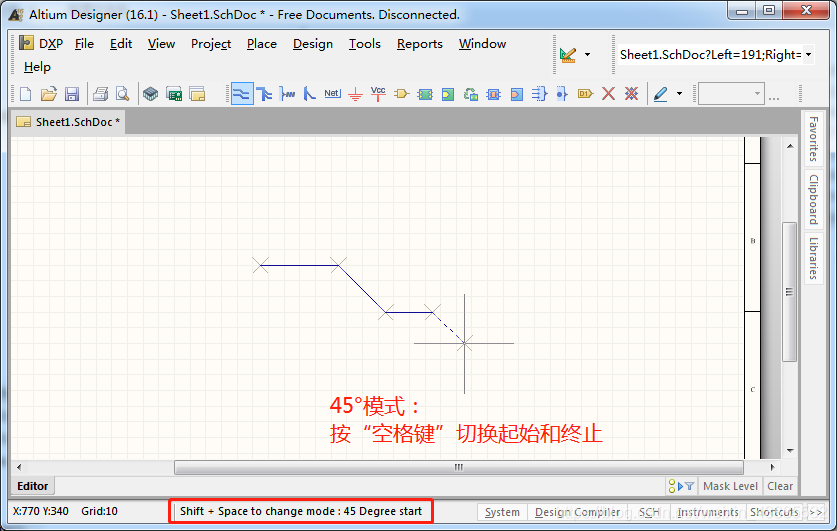Screen dimensions: 837x531
Task: Open the Reports menu
Action: (420, 44)
